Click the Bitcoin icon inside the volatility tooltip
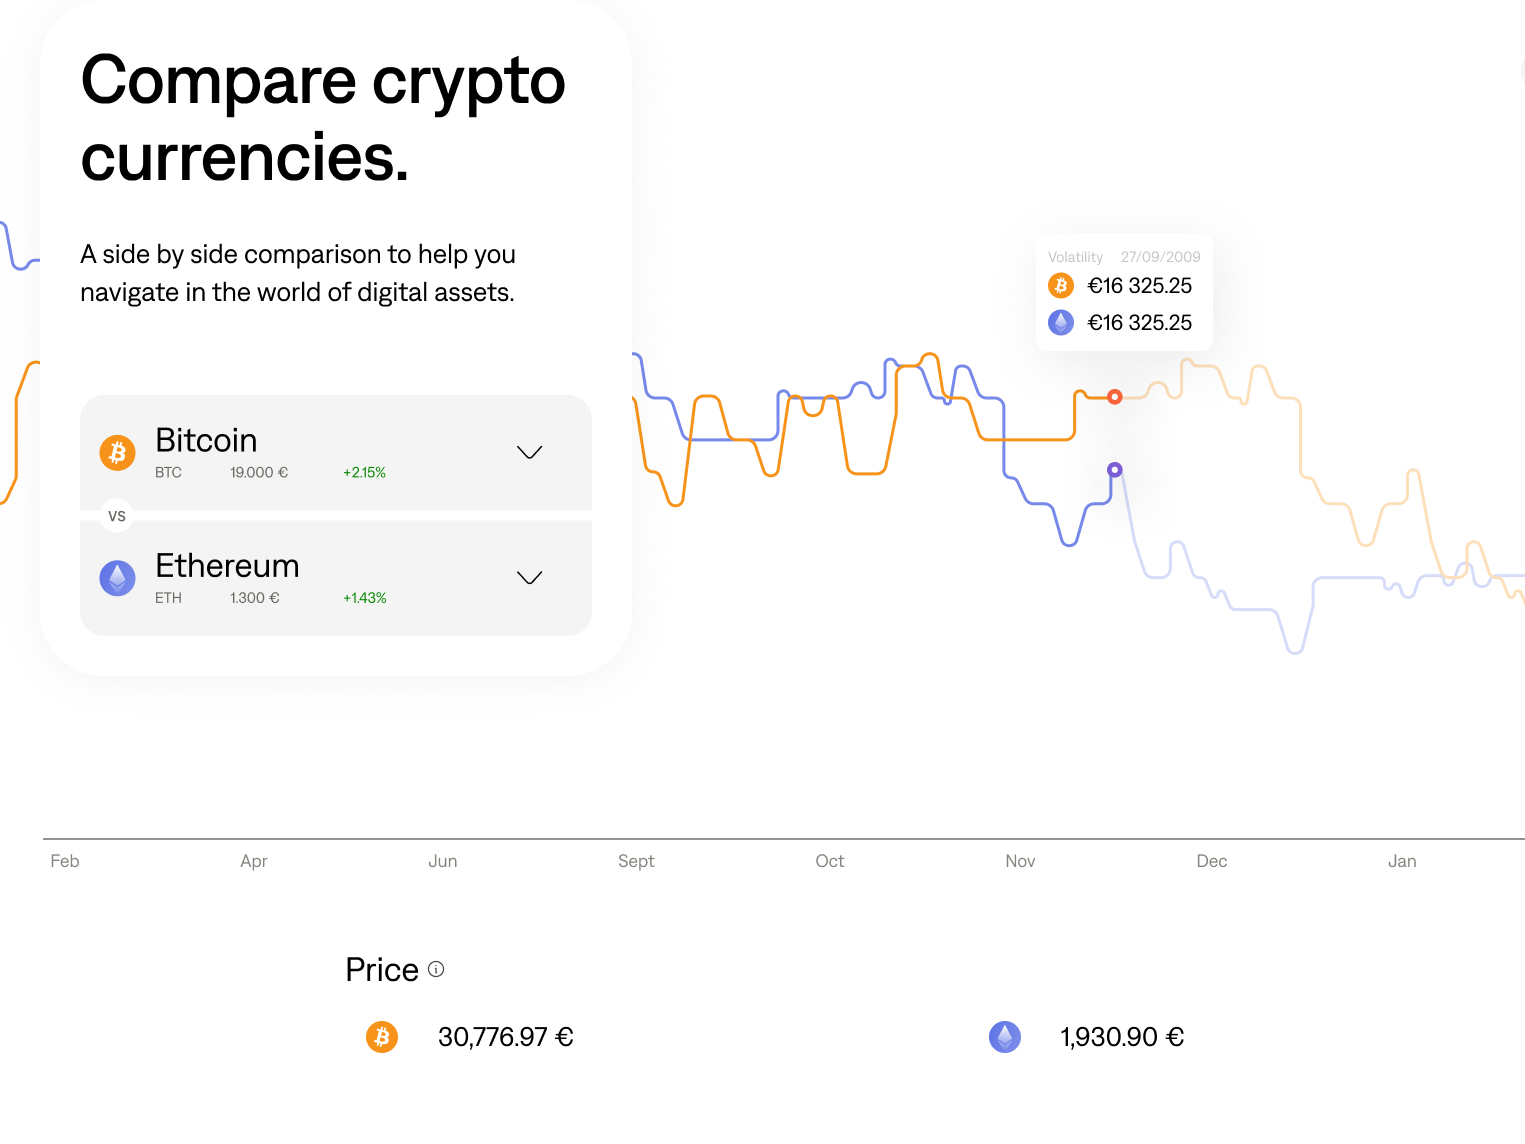 [1060, 285]
